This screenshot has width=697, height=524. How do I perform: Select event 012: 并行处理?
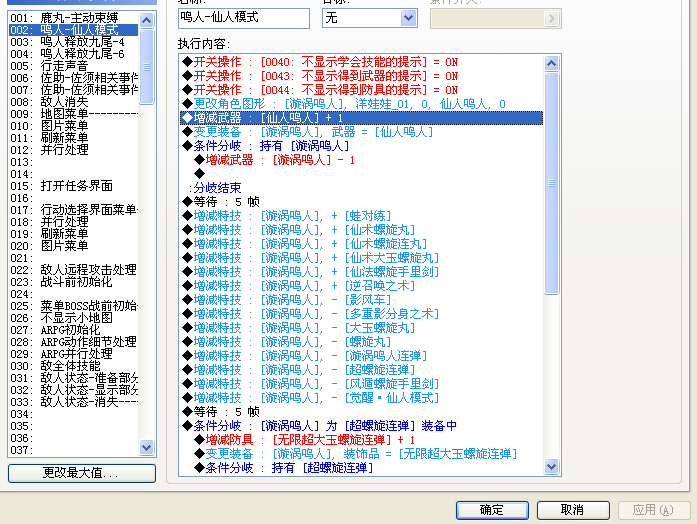[x=73, y=150]
